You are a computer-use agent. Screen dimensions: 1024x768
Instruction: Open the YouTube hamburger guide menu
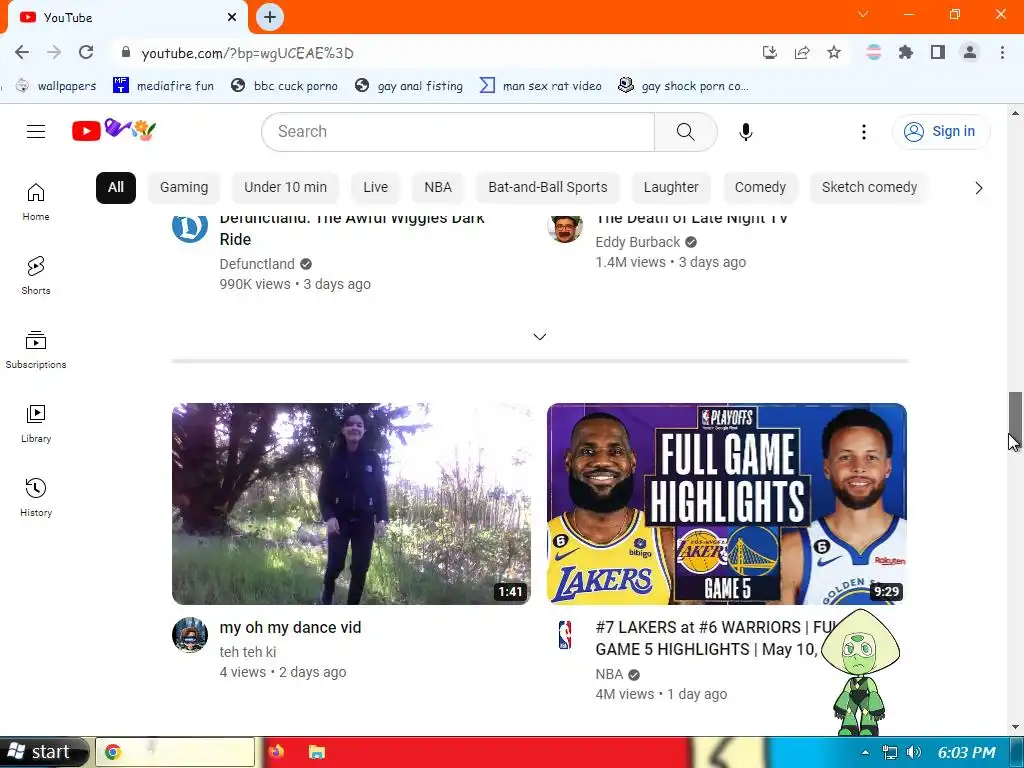(x=36, y=131)
